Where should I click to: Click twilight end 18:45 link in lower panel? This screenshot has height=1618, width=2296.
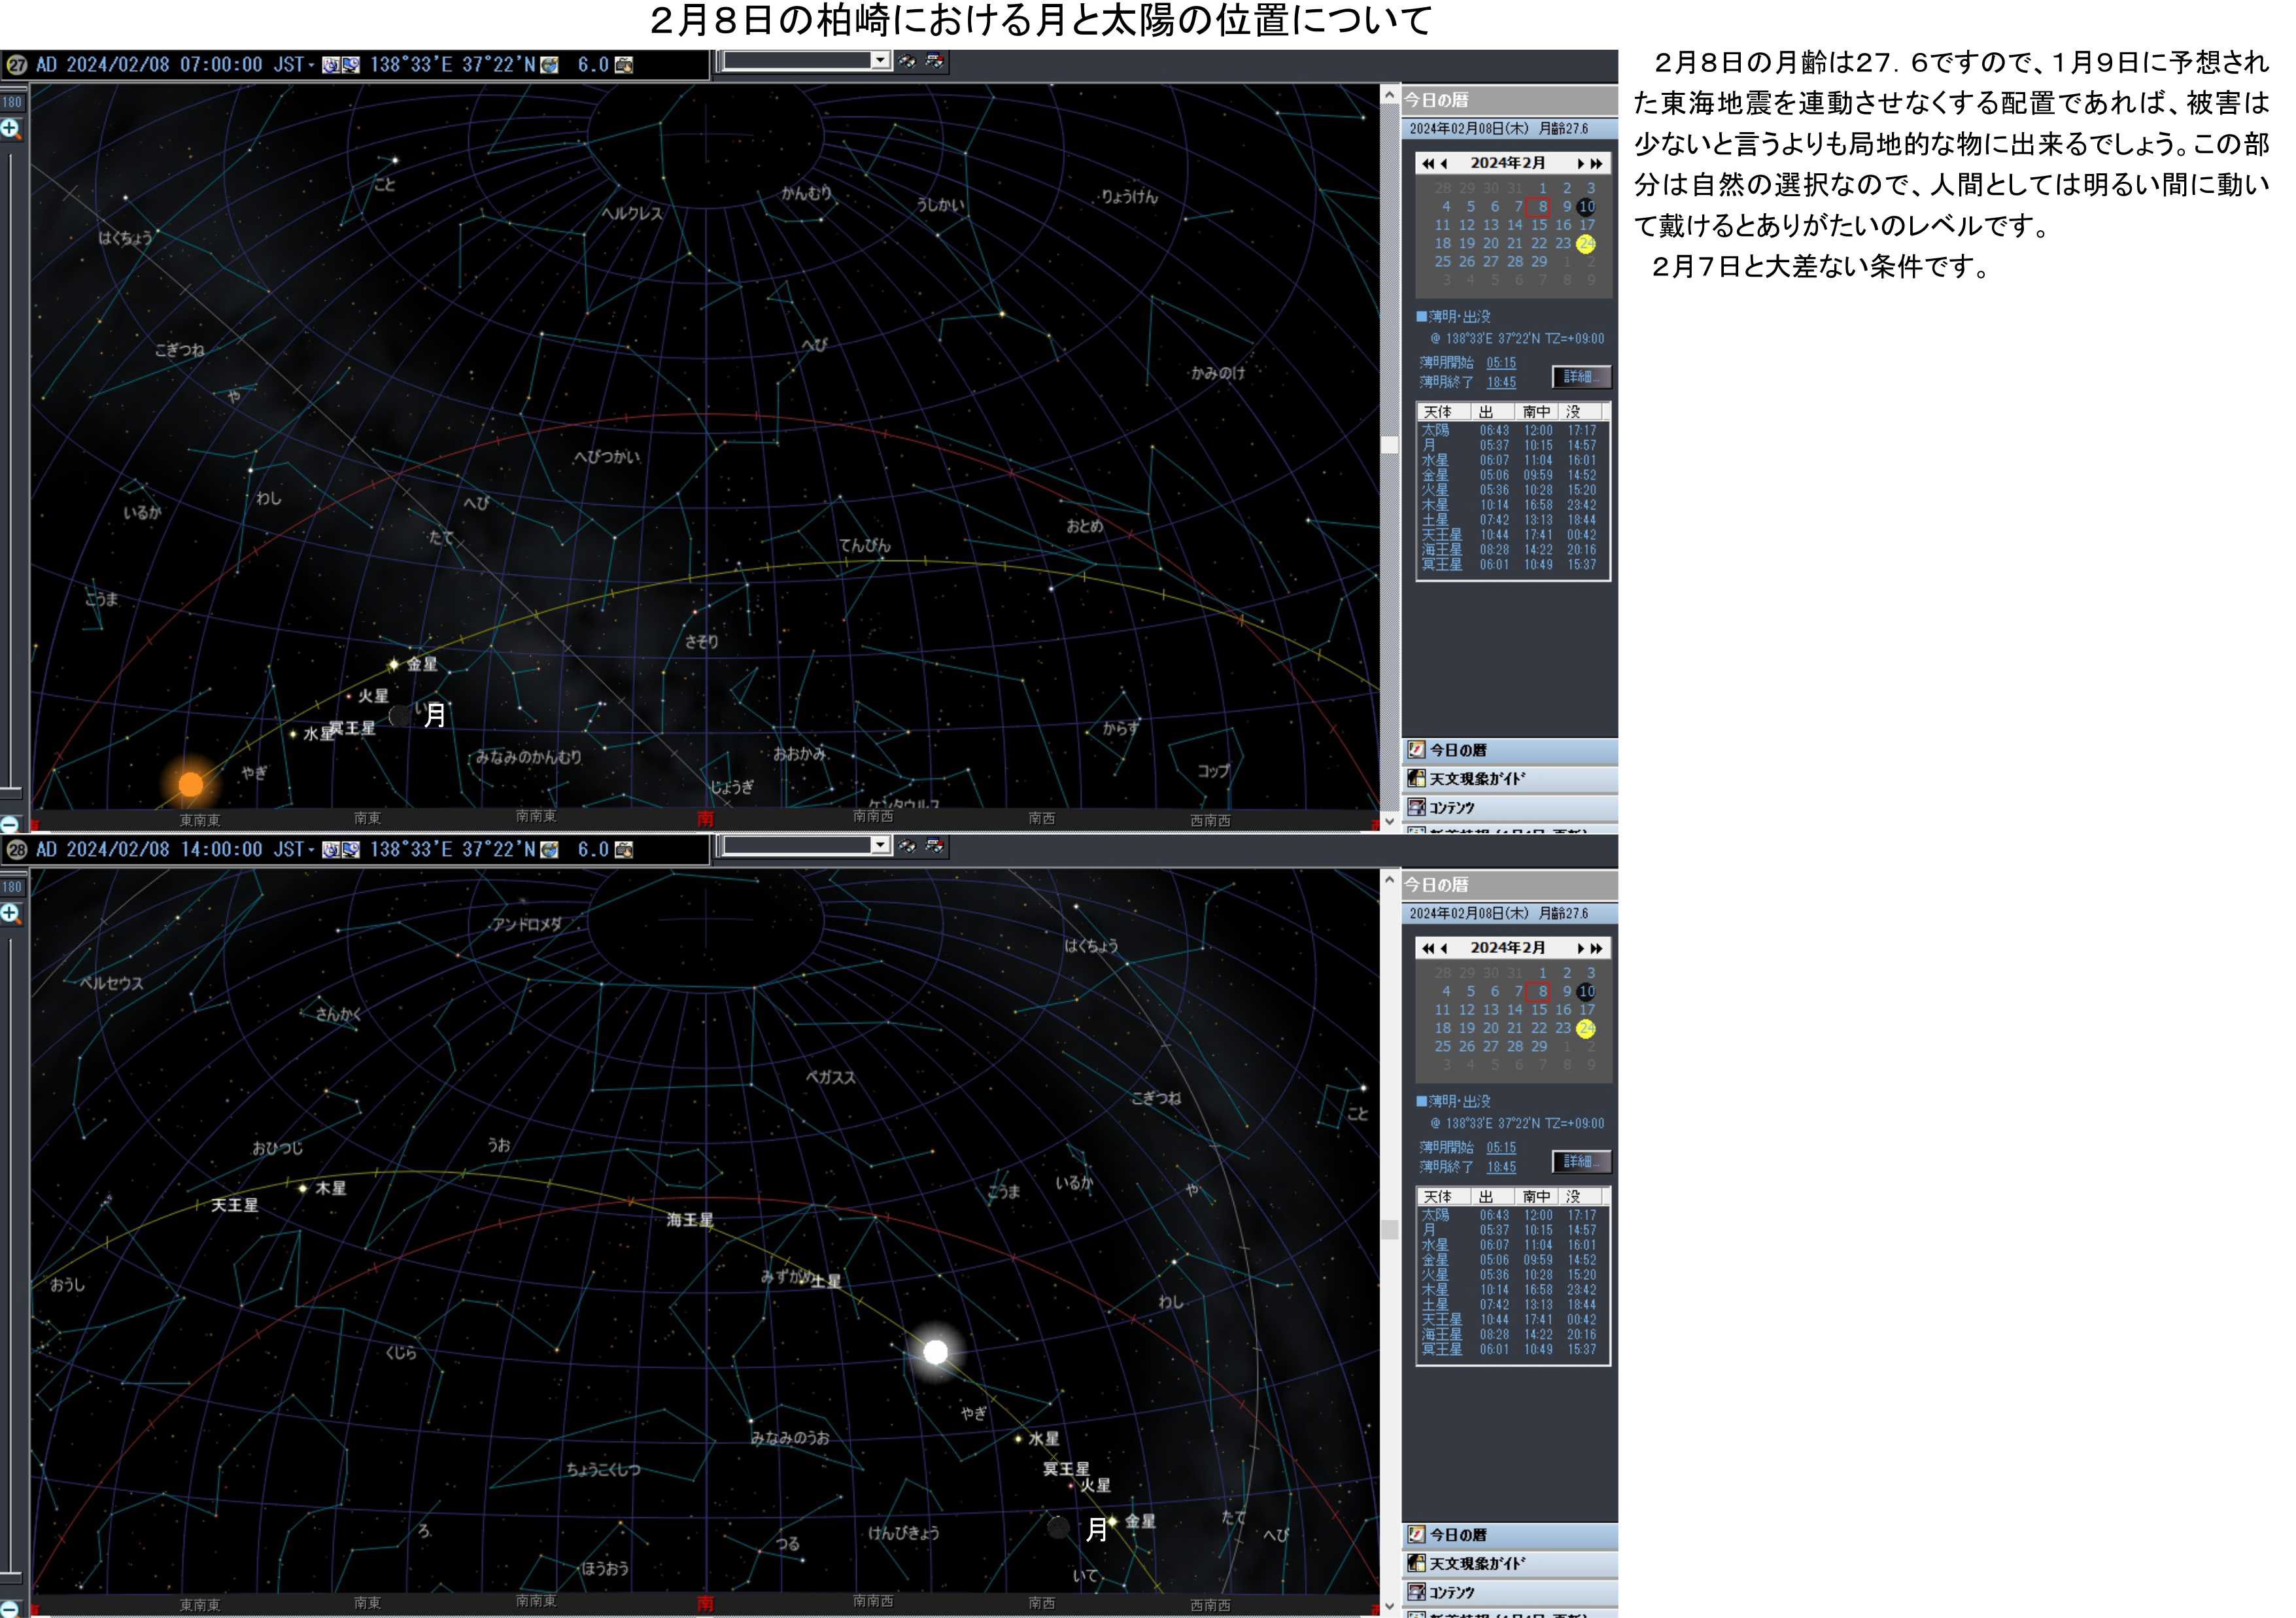[x=1501, y=1167]
